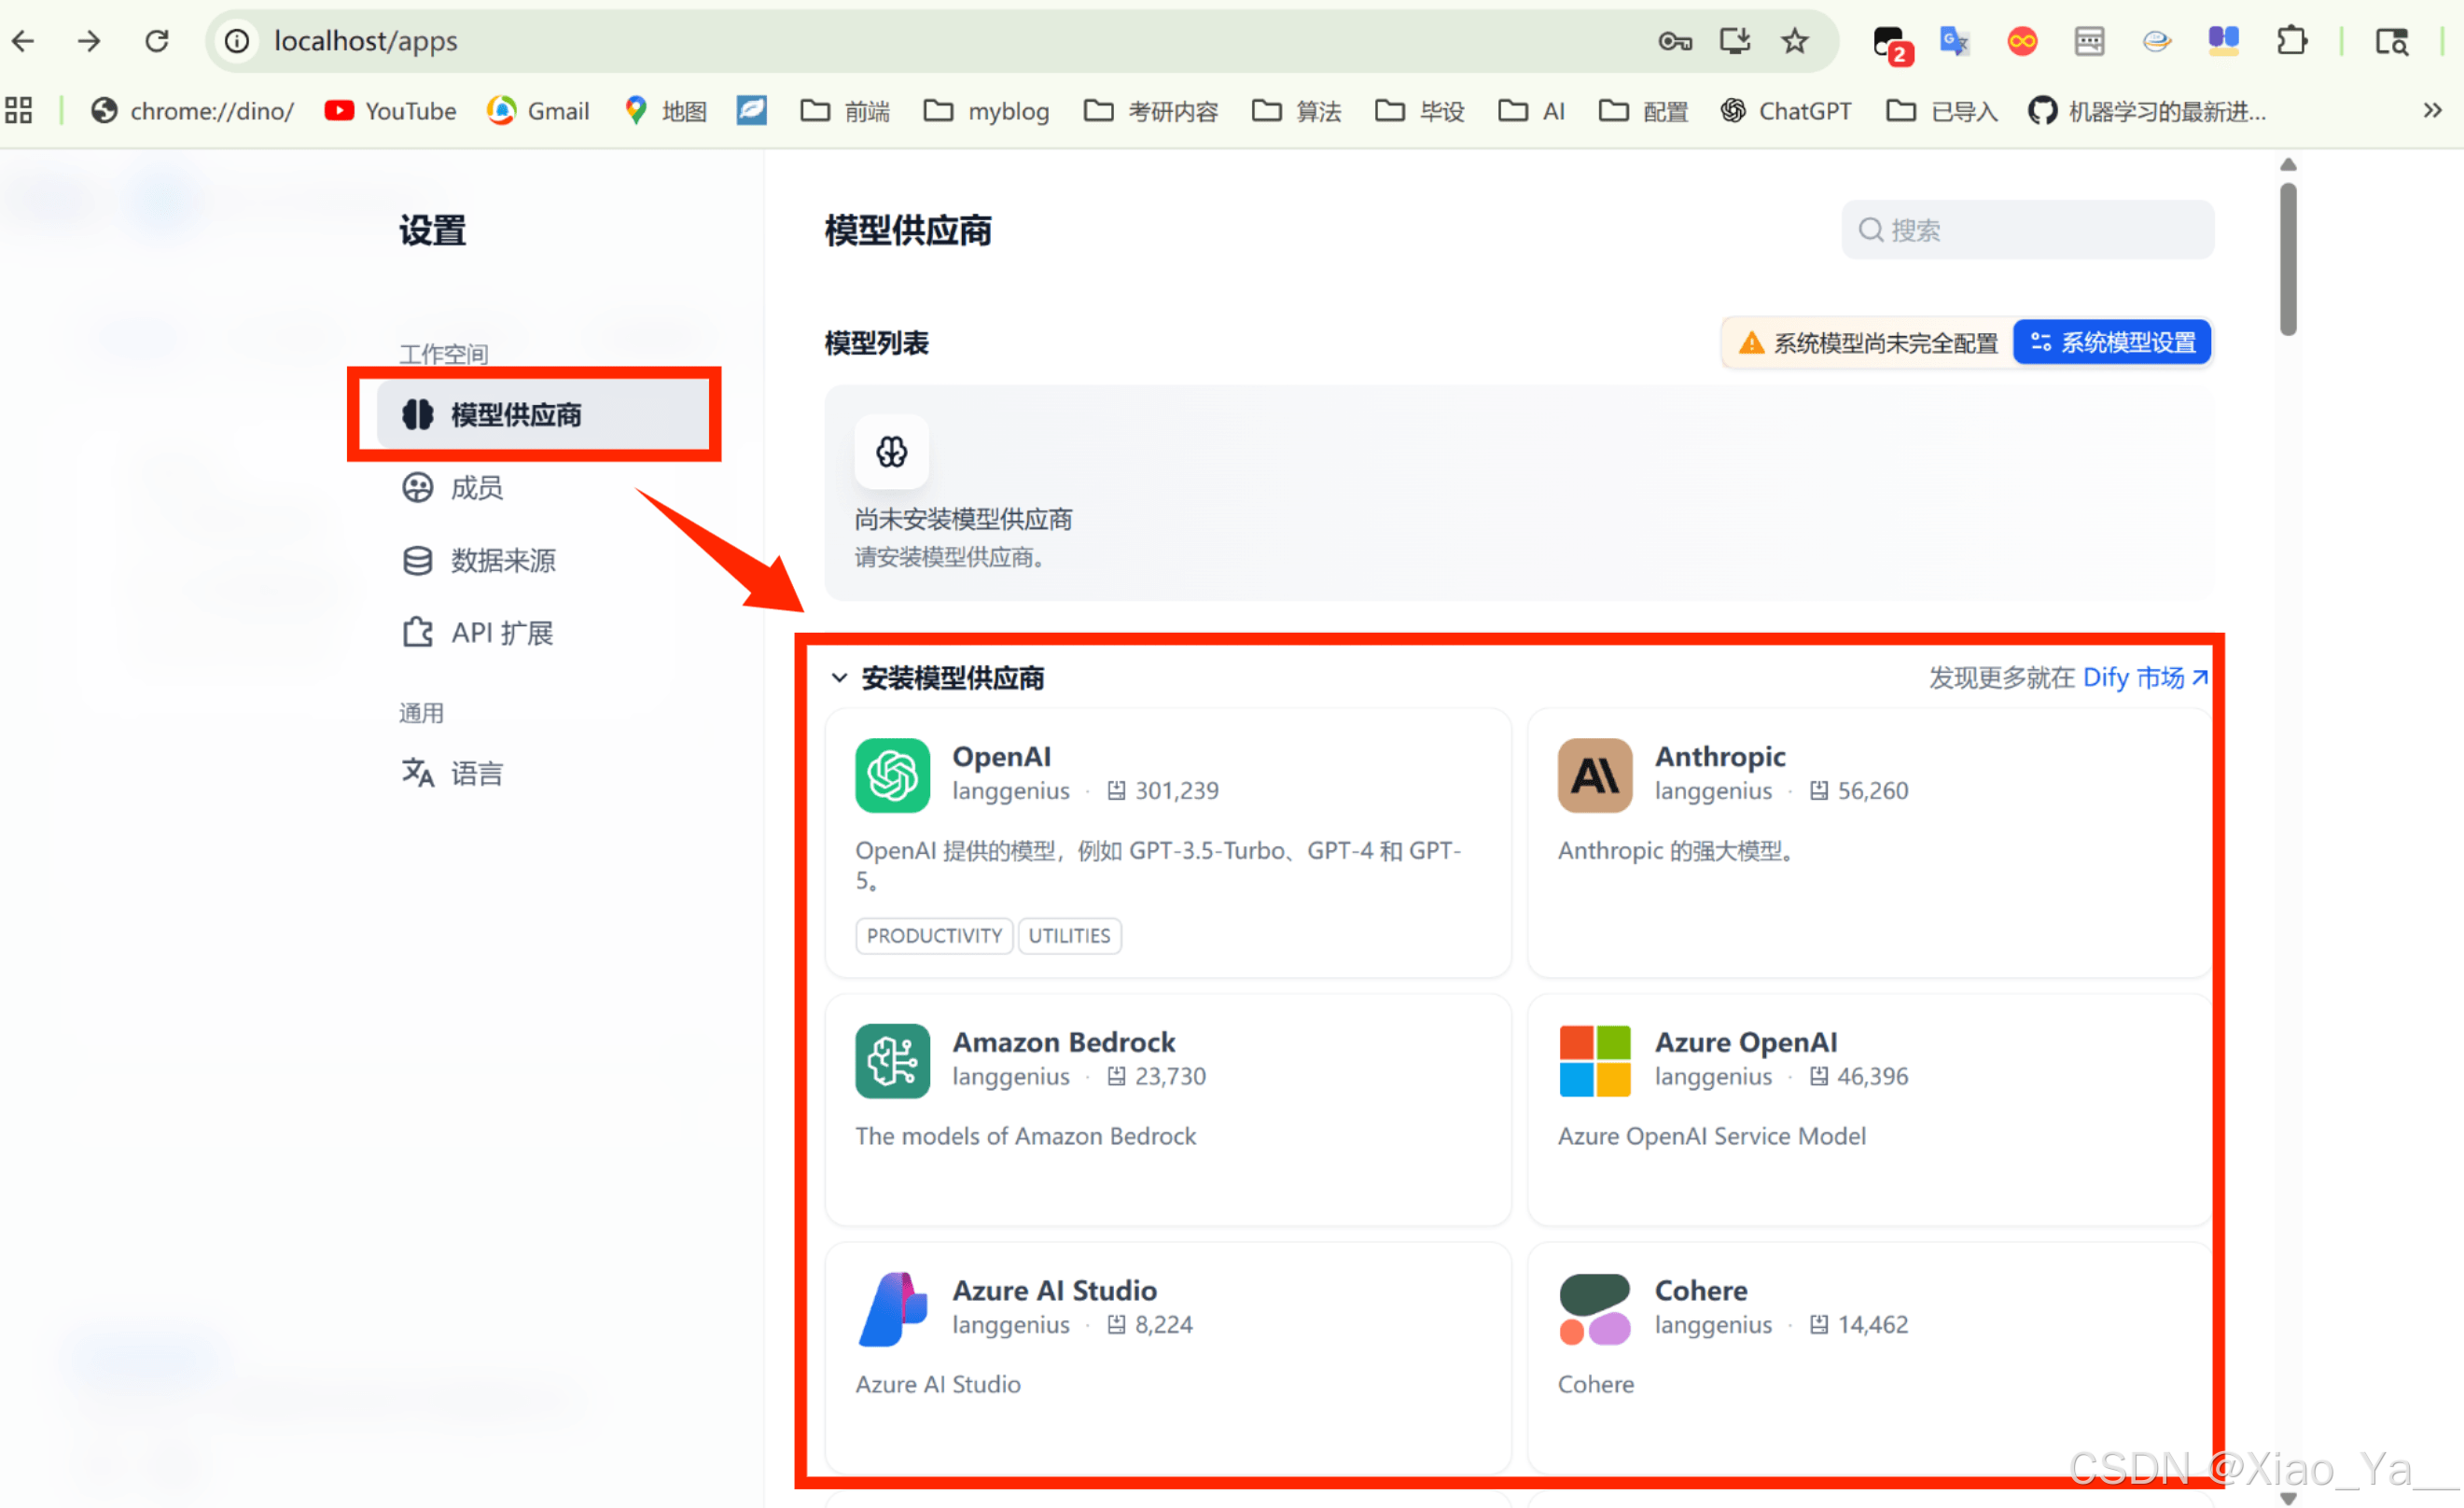Select 成员 in settings sidebar

click(x=476, y=488)
